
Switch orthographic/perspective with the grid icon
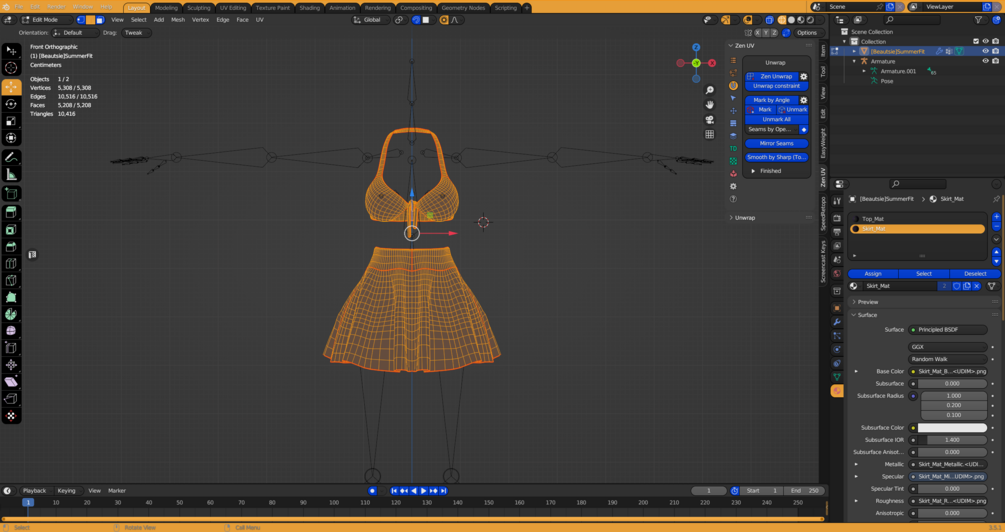click(710, 135)
